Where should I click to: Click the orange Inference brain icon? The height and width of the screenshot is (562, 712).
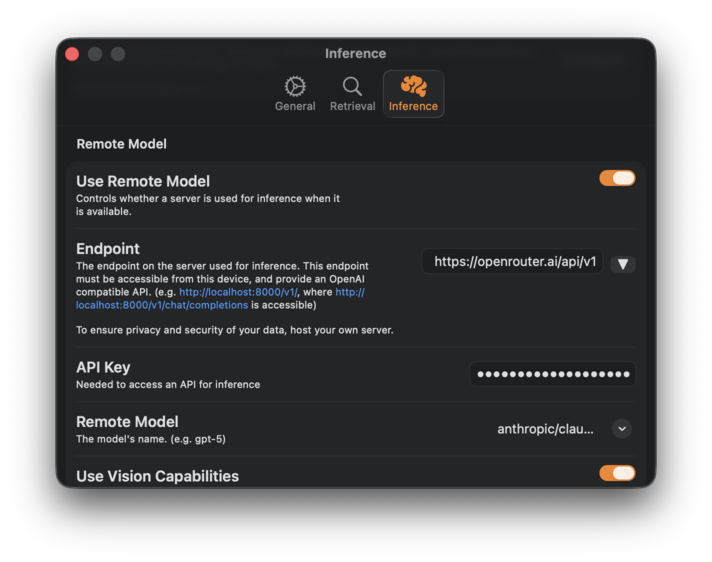click(x=413, y=86)
